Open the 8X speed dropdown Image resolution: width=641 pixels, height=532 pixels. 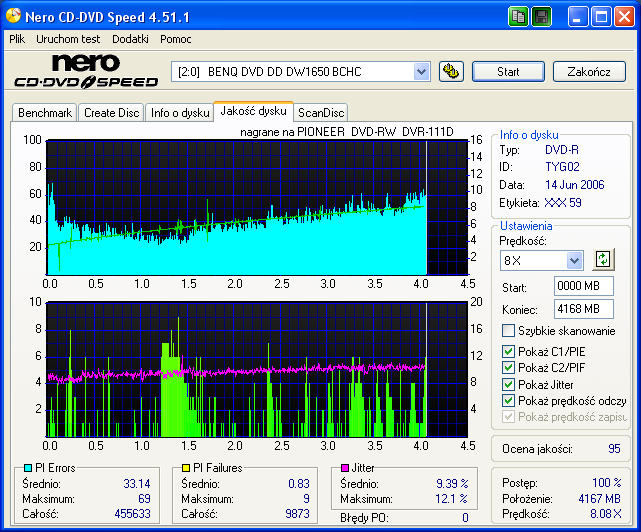coord(574,260)
